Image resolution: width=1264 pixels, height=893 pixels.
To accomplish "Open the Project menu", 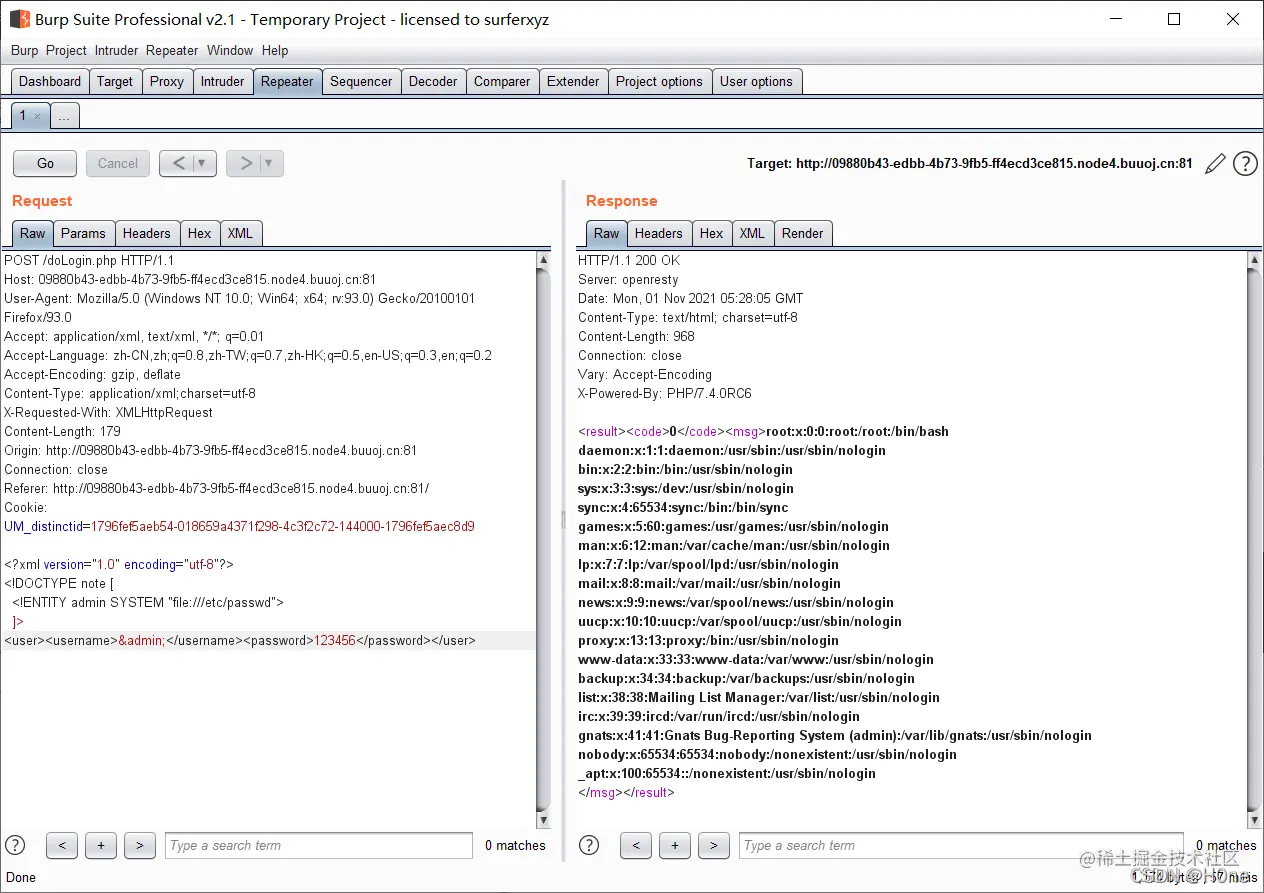I will 66,50.
